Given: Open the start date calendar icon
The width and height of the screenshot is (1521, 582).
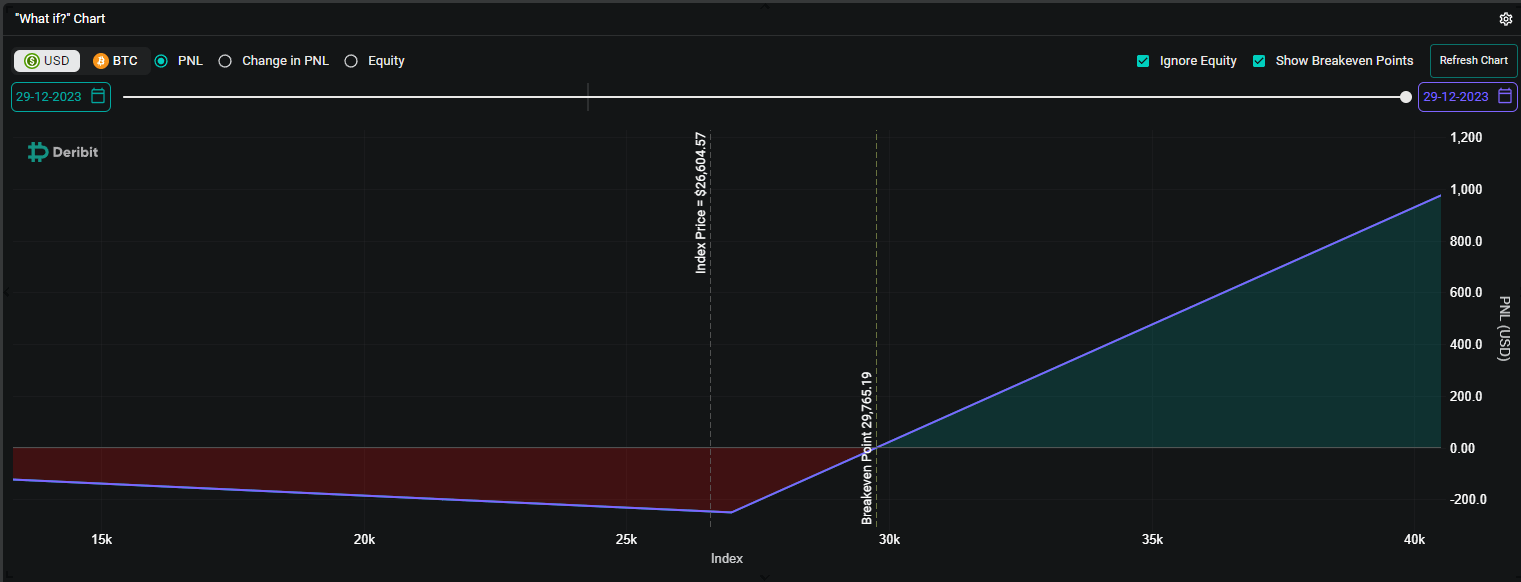Looking at the screenshot, I should point(98,97).
